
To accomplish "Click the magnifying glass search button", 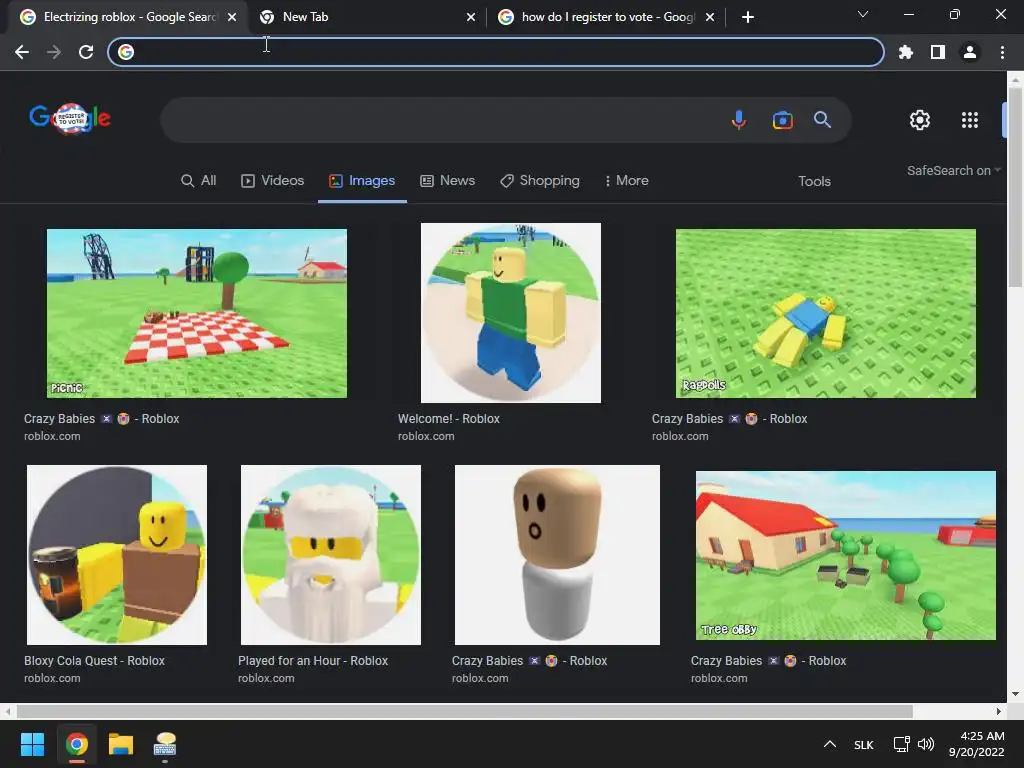I will (822, 120).
